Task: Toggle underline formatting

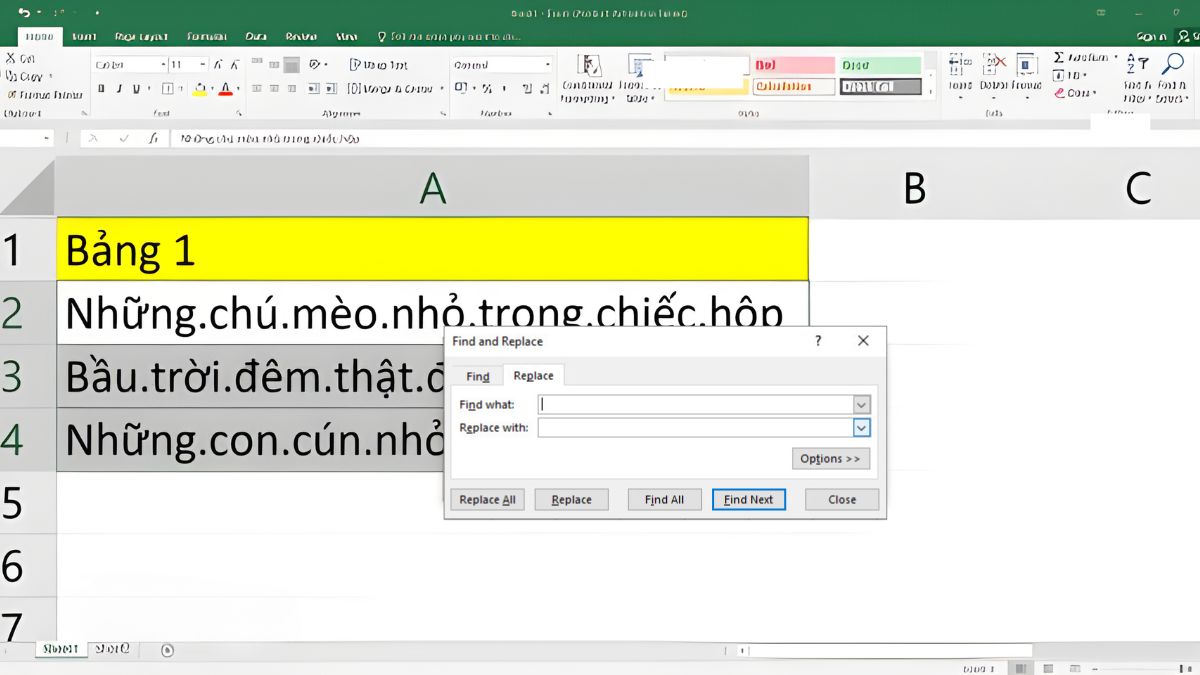Action: tap(136, 87)
